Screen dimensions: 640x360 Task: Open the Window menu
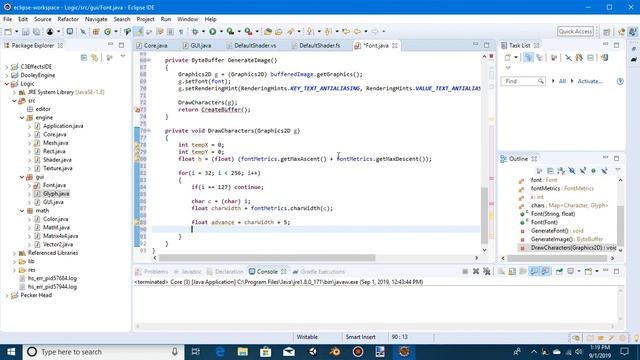pyautogui.click(x=187, y=19)
